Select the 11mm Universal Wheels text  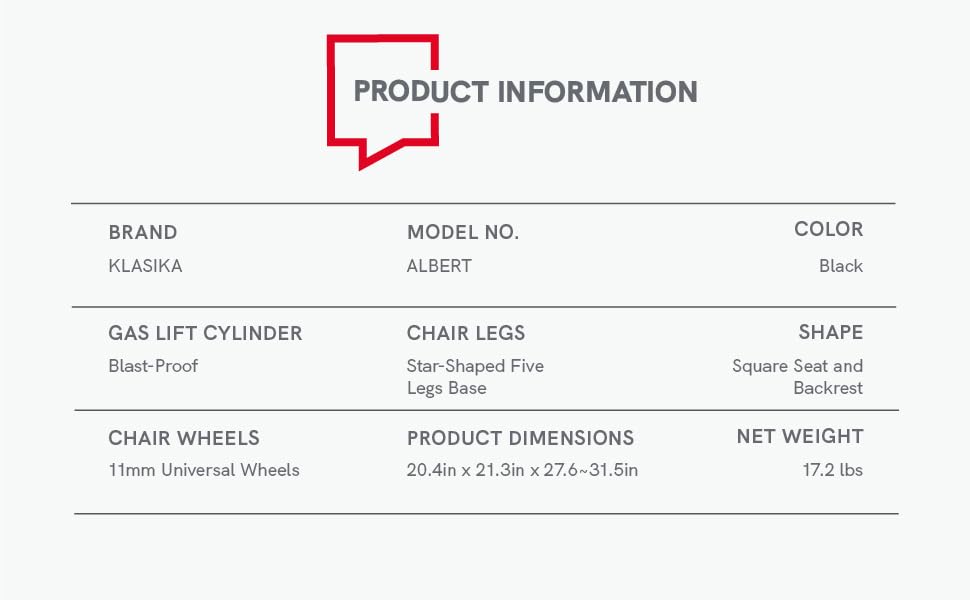pyautogui.click(x=204, y=470)
